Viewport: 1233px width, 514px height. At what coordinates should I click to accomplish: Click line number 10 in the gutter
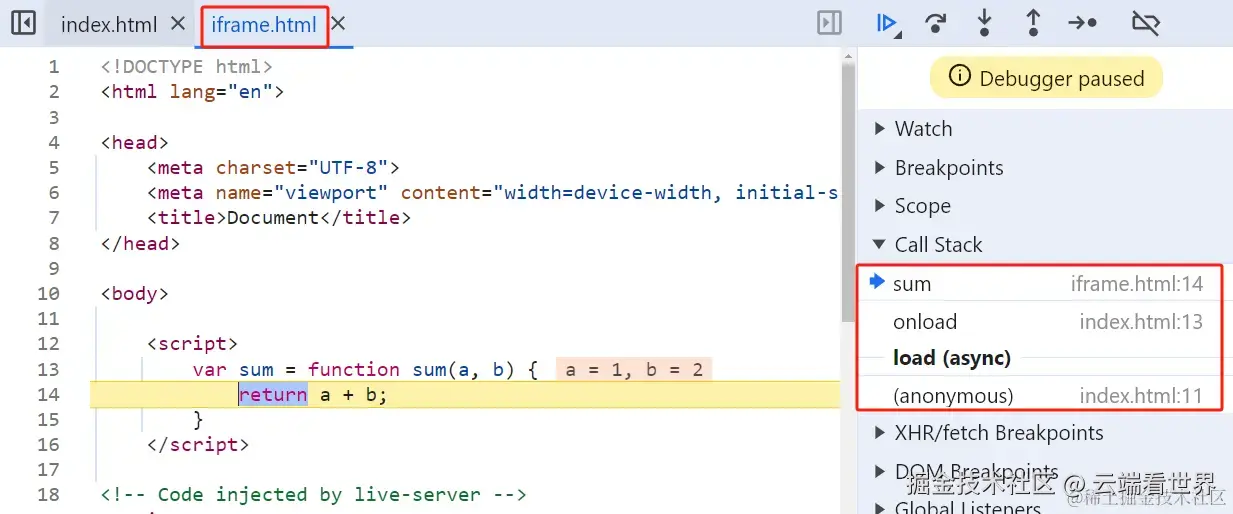[48, 293]
